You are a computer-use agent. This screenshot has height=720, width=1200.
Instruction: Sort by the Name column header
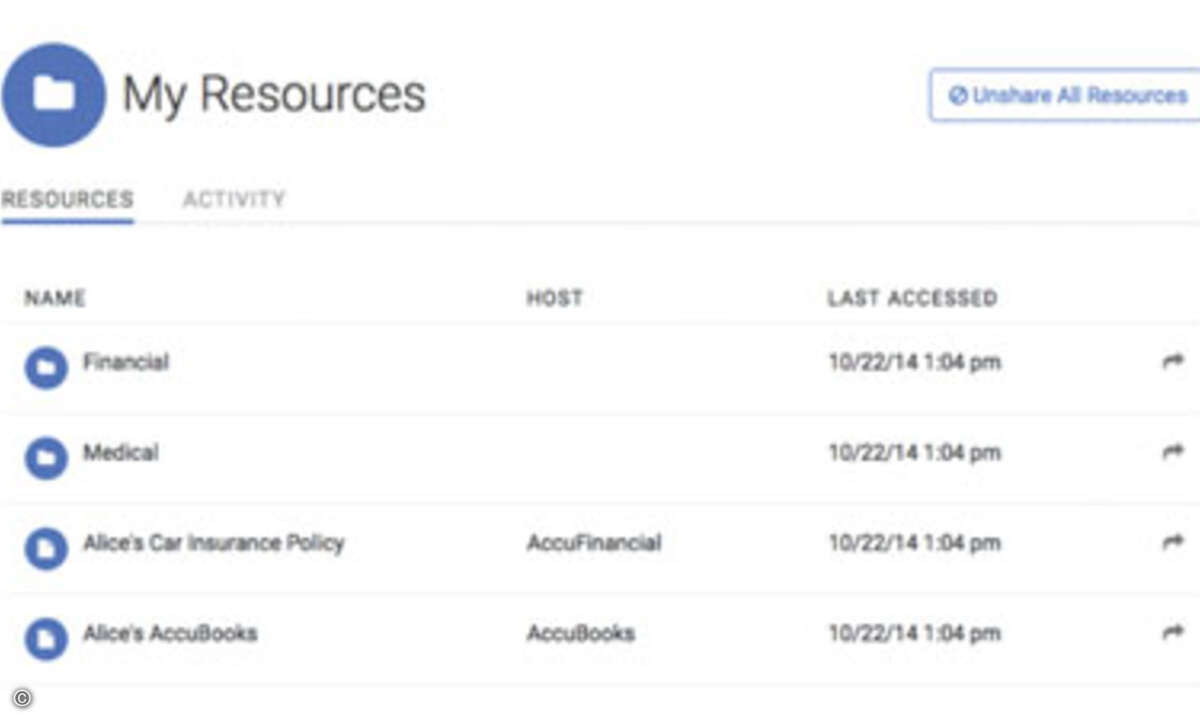55,298
